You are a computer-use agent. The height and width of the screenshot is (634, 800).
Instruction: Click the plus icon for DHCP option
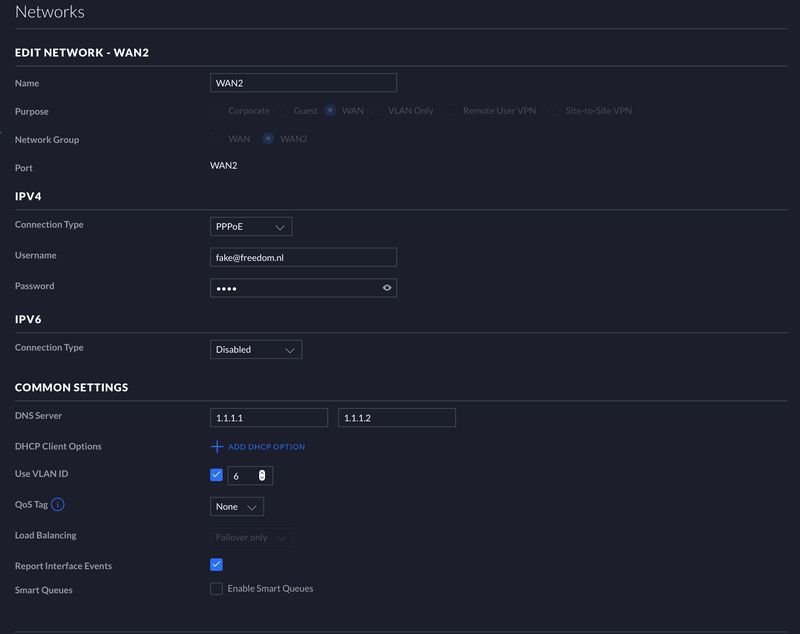[217, 446]
